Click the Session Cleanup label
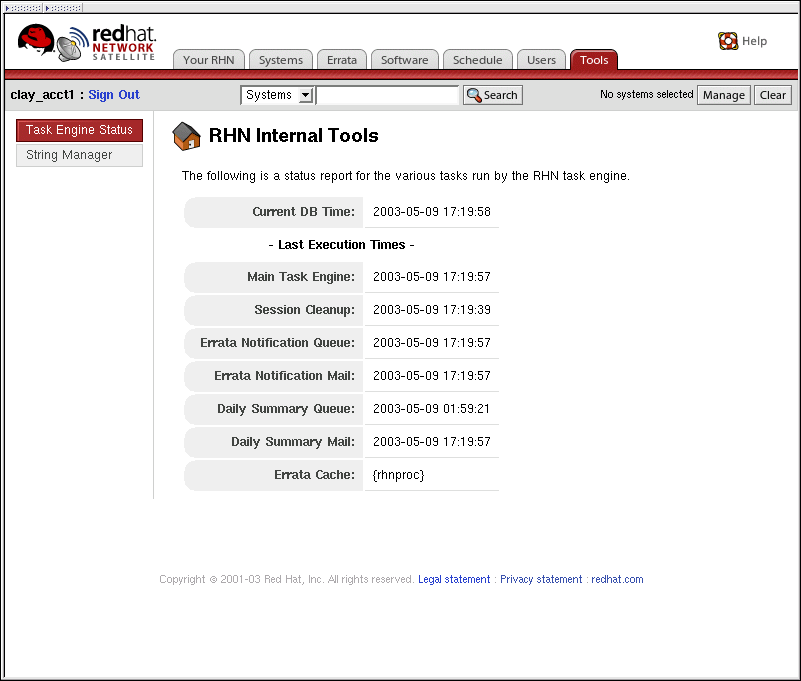The width and height of the screenshot is (801, 681). tap(304, 310)
